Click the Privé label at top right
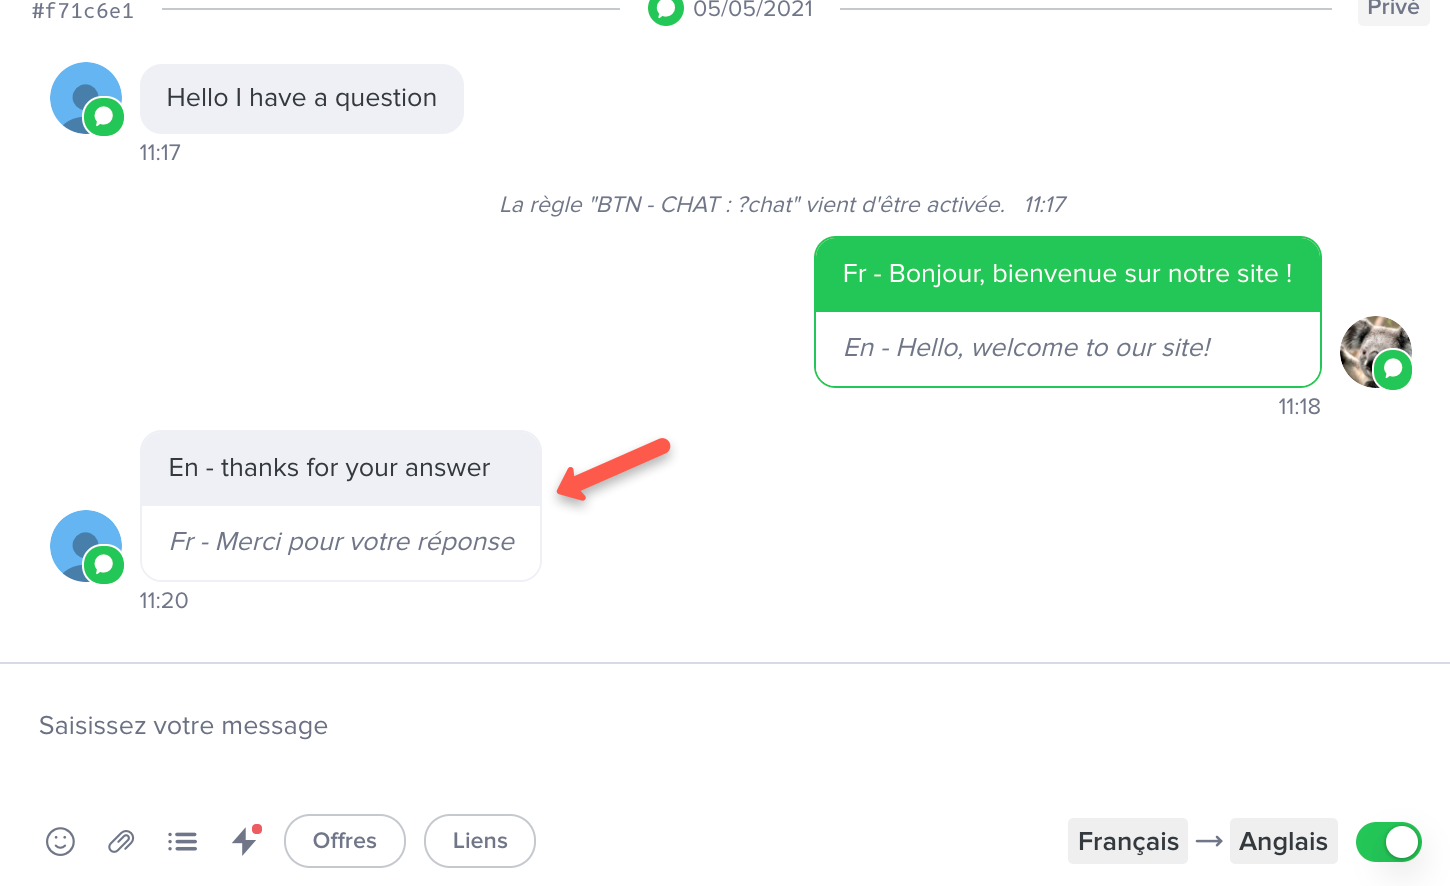Screen dimensions: 1450x886 1393,9
